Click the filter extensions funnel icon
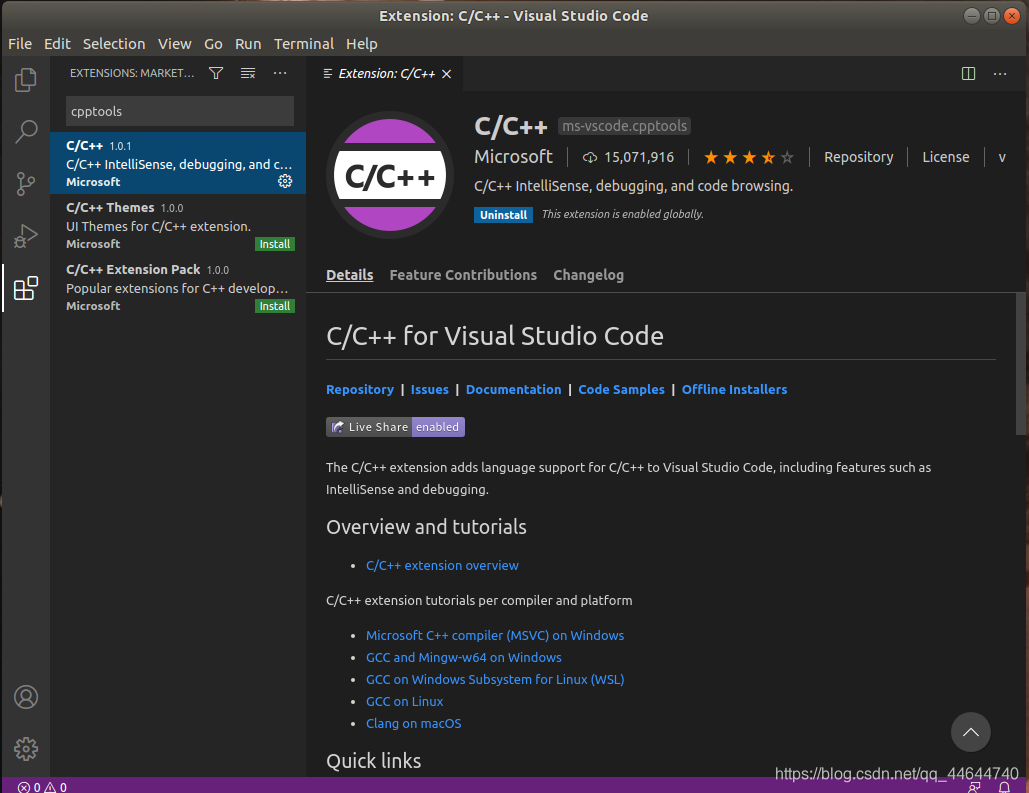Image resolution: width=1029 pixels, height=793 pixels. (x=216, y=73)
